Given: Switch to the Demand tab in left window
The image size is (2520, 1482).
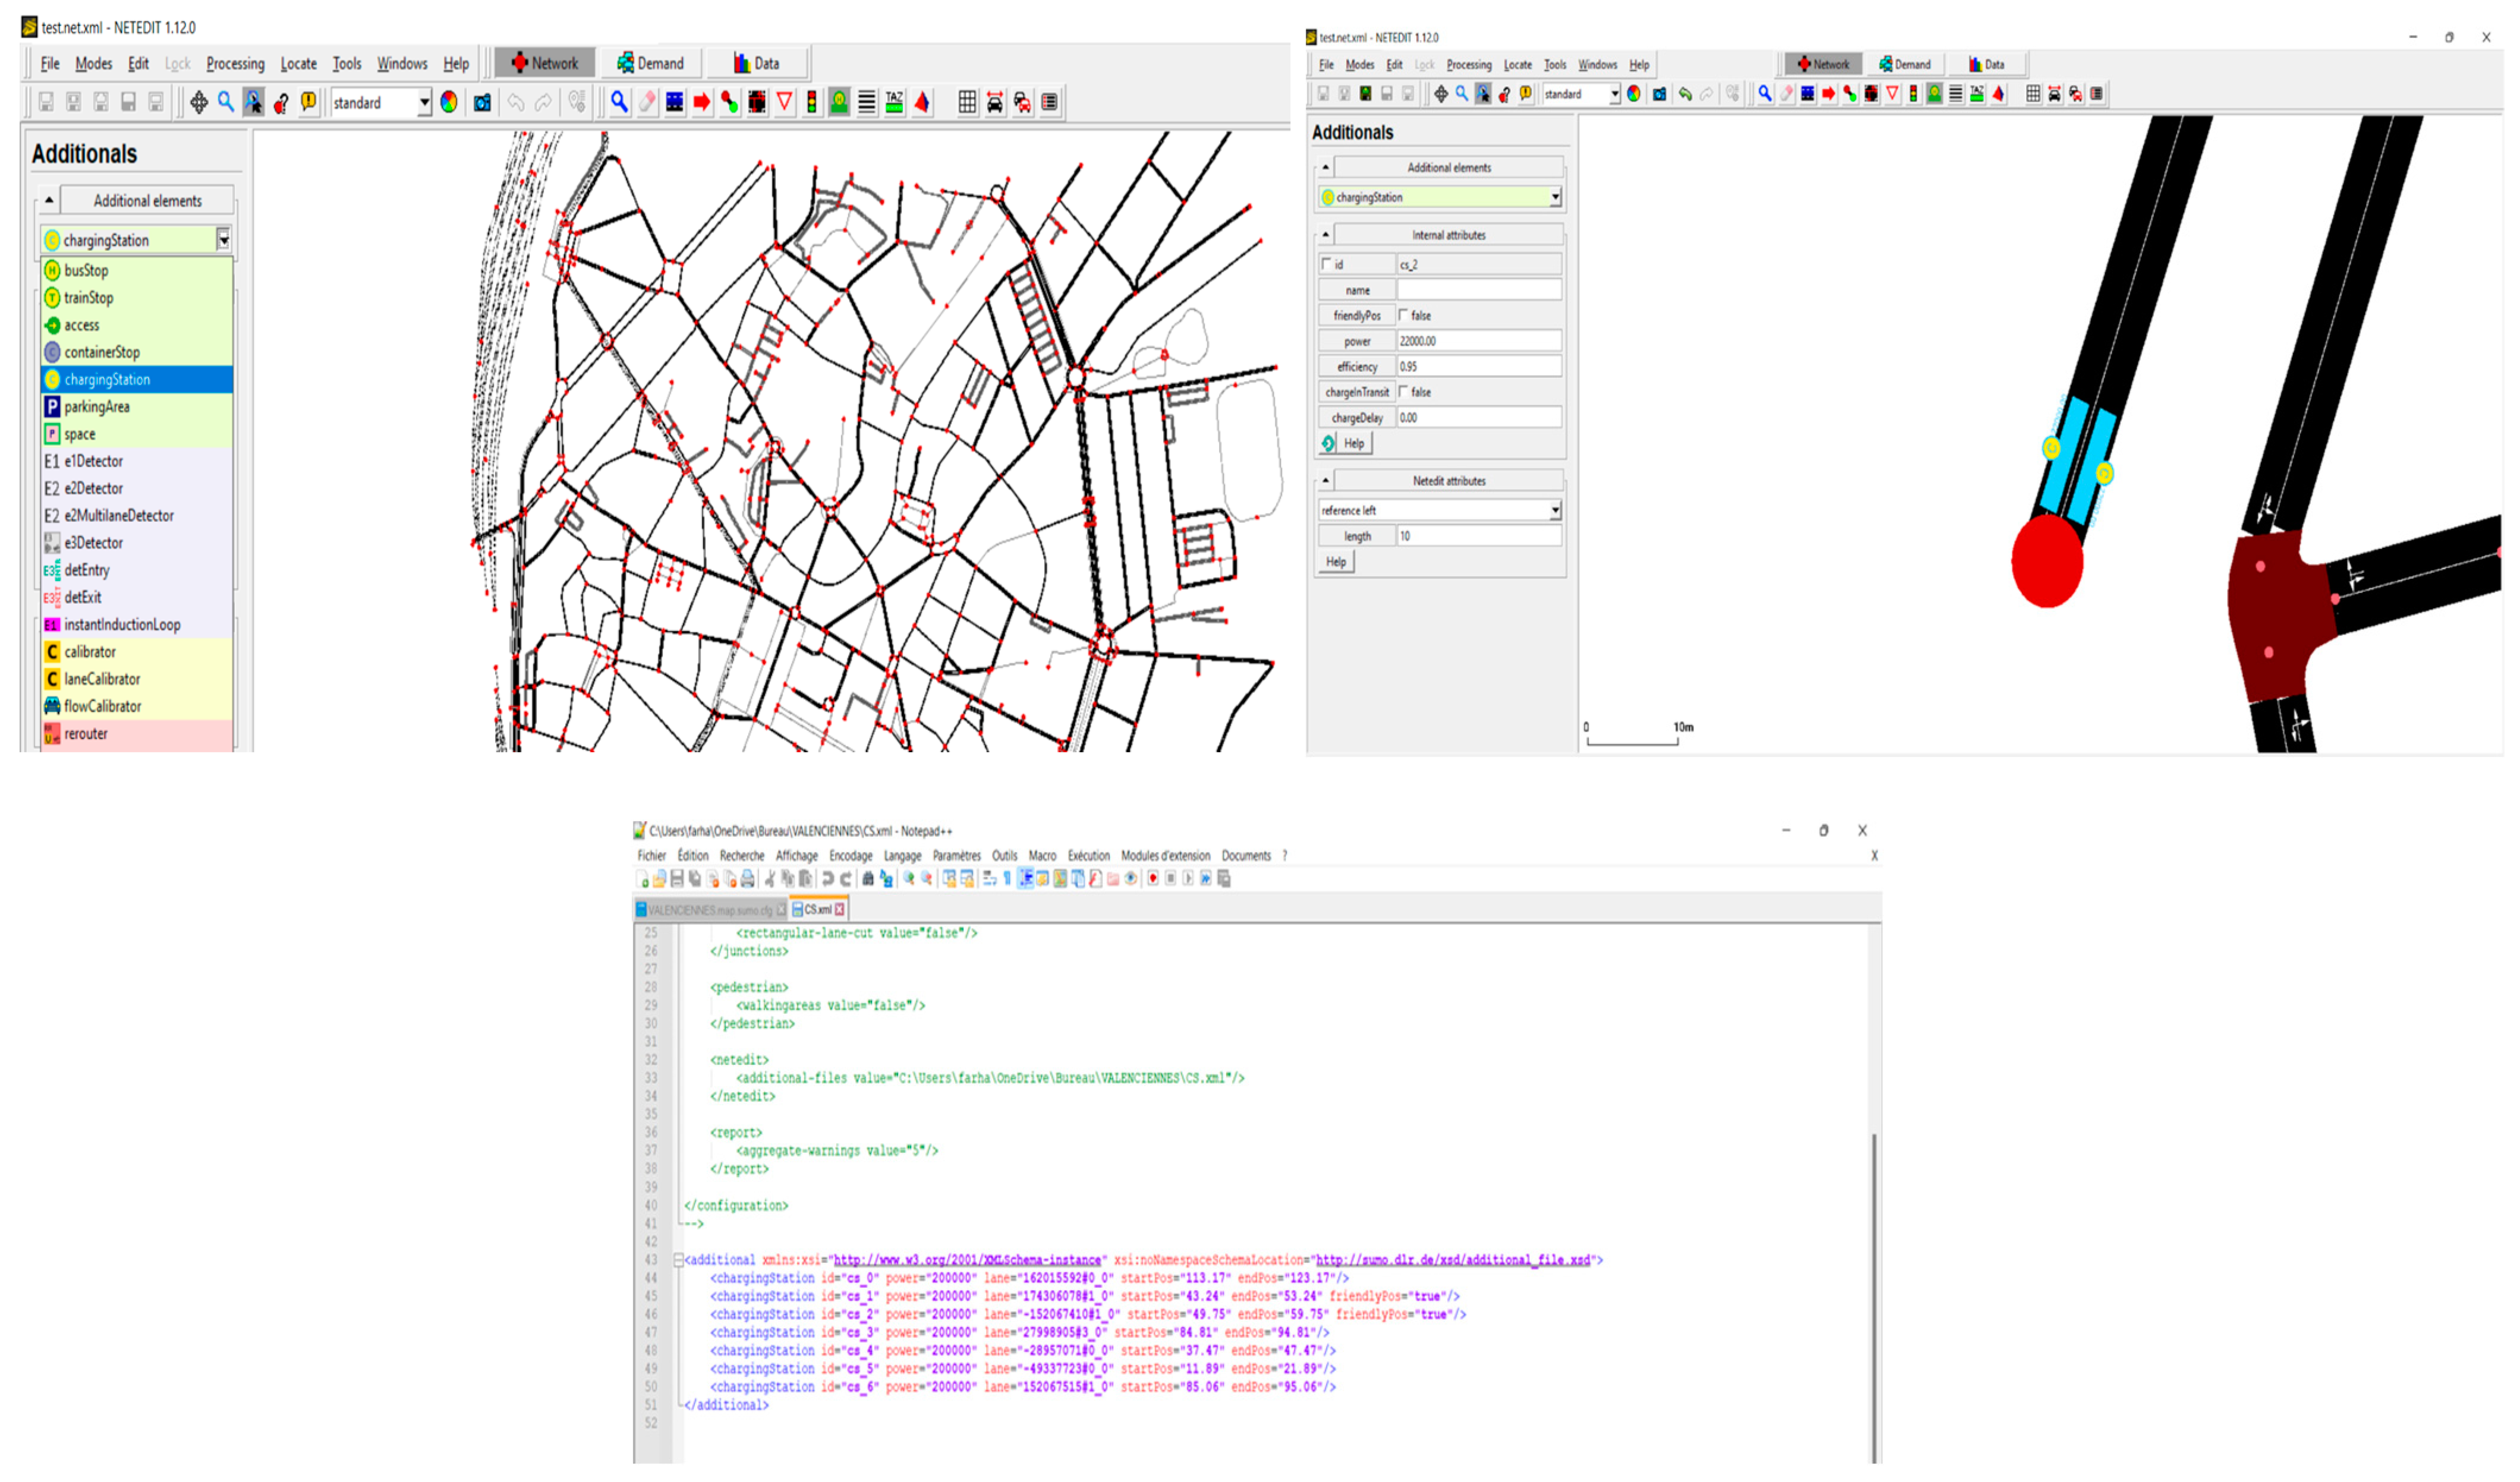Looking at the screenshot, I should (651, 64).
